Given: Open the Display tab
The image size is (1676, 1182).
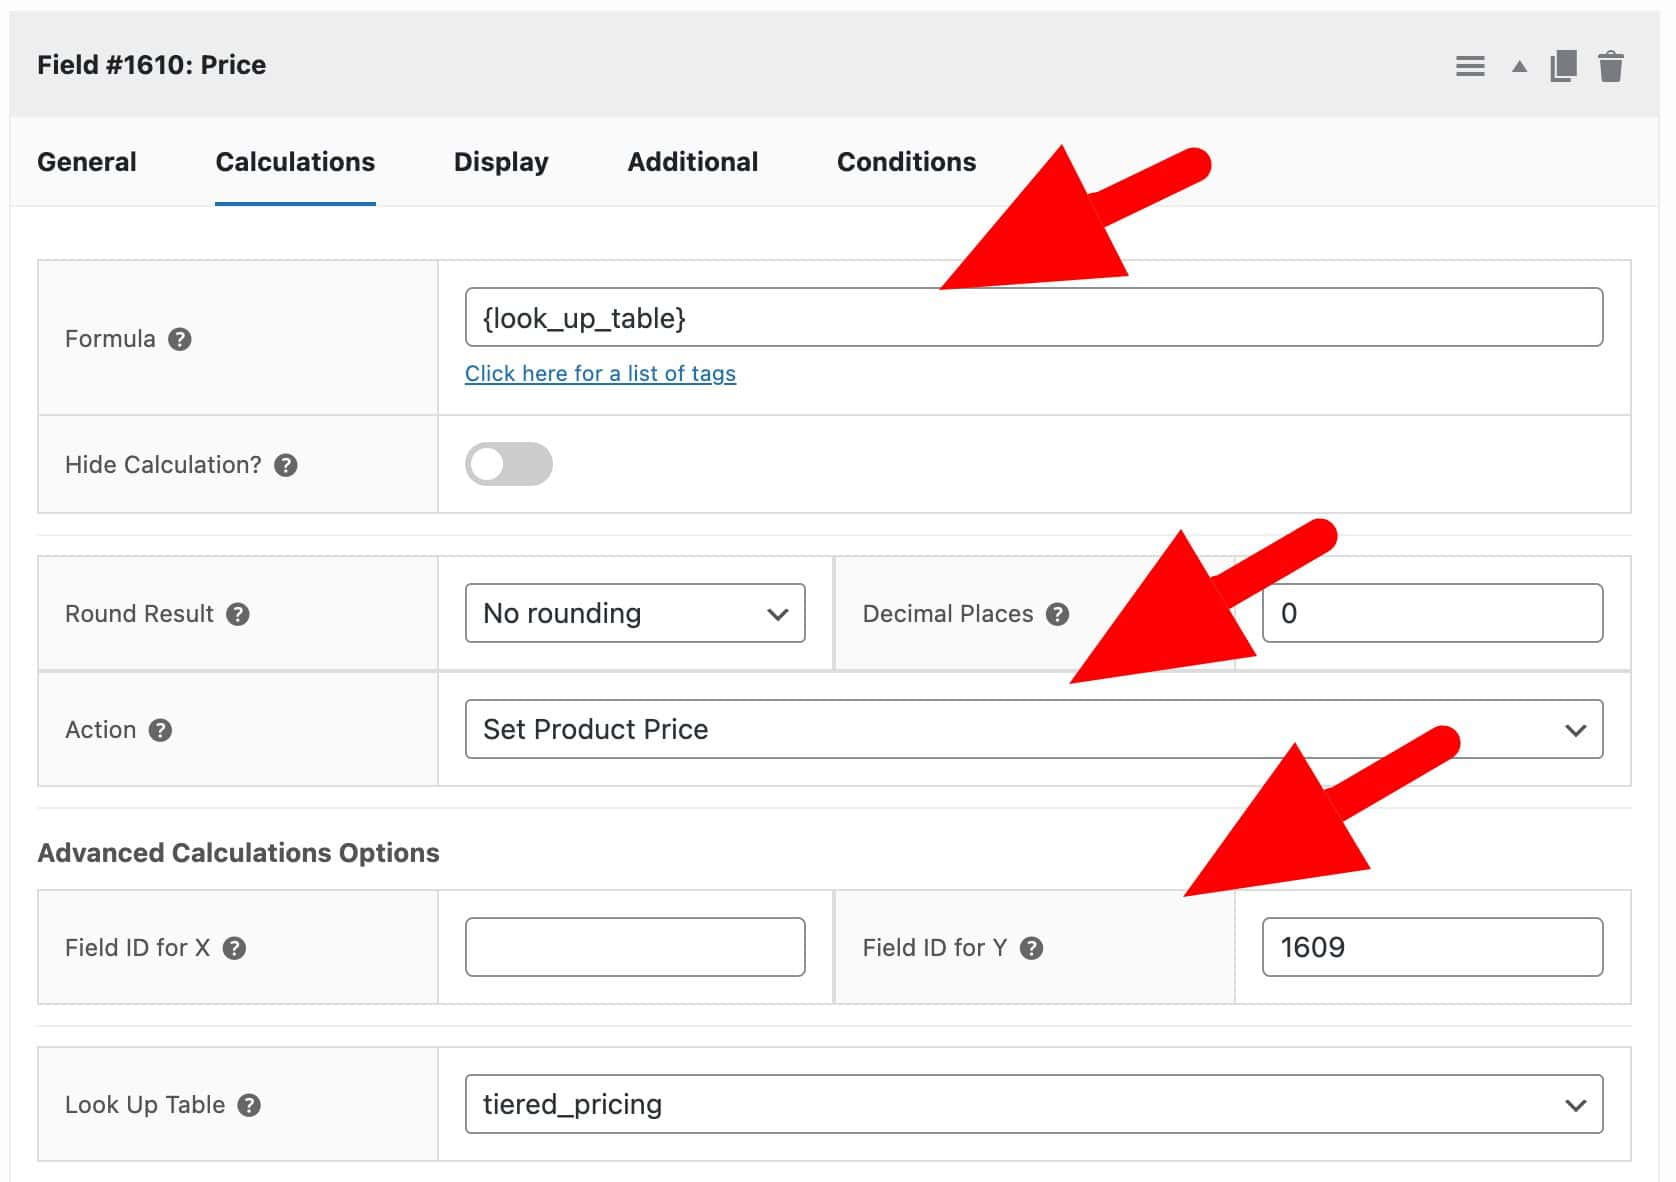Looking at the screenshot, I should (x=501, y=162).
